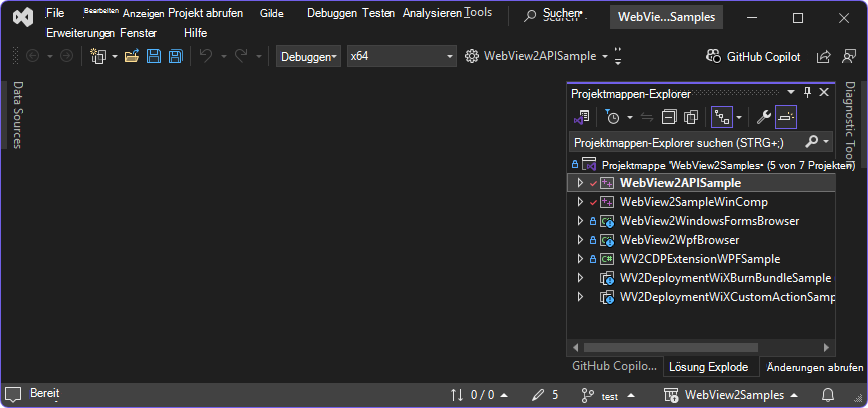Viewport: 868px width, 408px height.
Task: Open GitHub Copilot in the toolbar
Action: (753, 56)
